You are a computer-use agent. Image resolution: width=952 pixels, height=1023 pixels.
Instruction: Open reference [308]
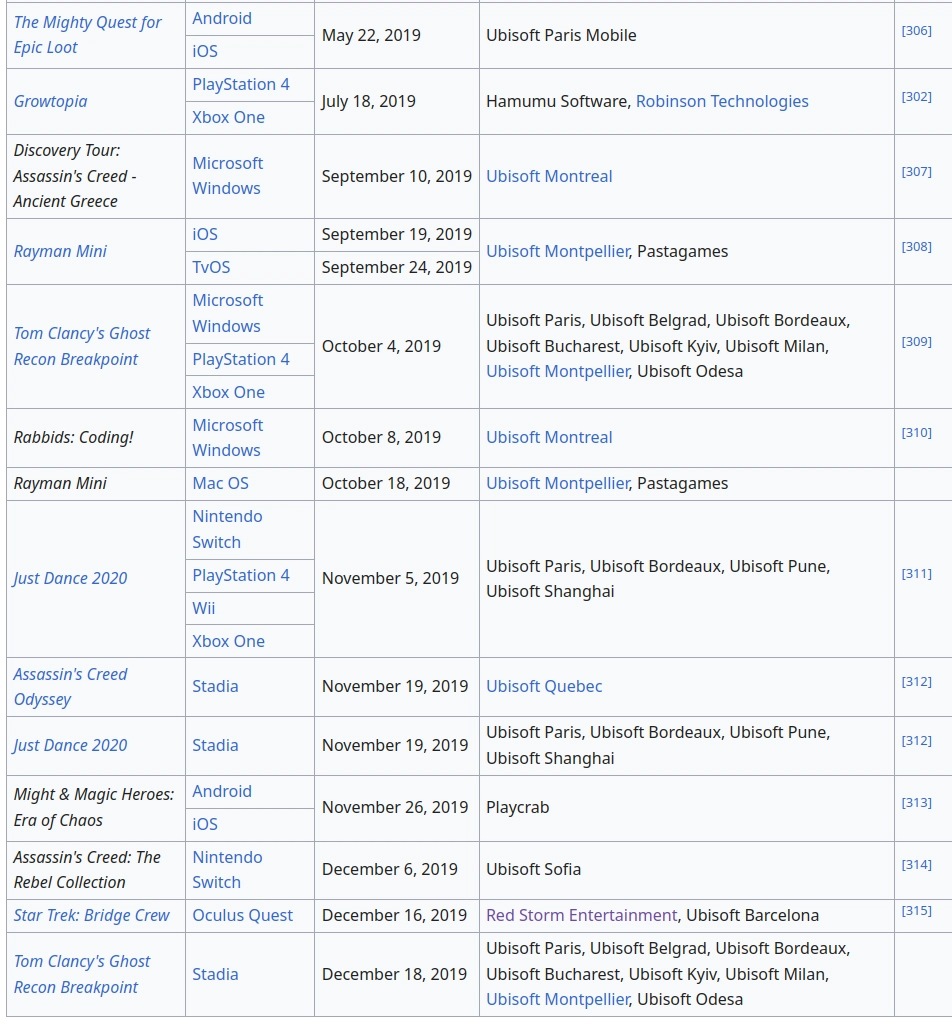916,247
